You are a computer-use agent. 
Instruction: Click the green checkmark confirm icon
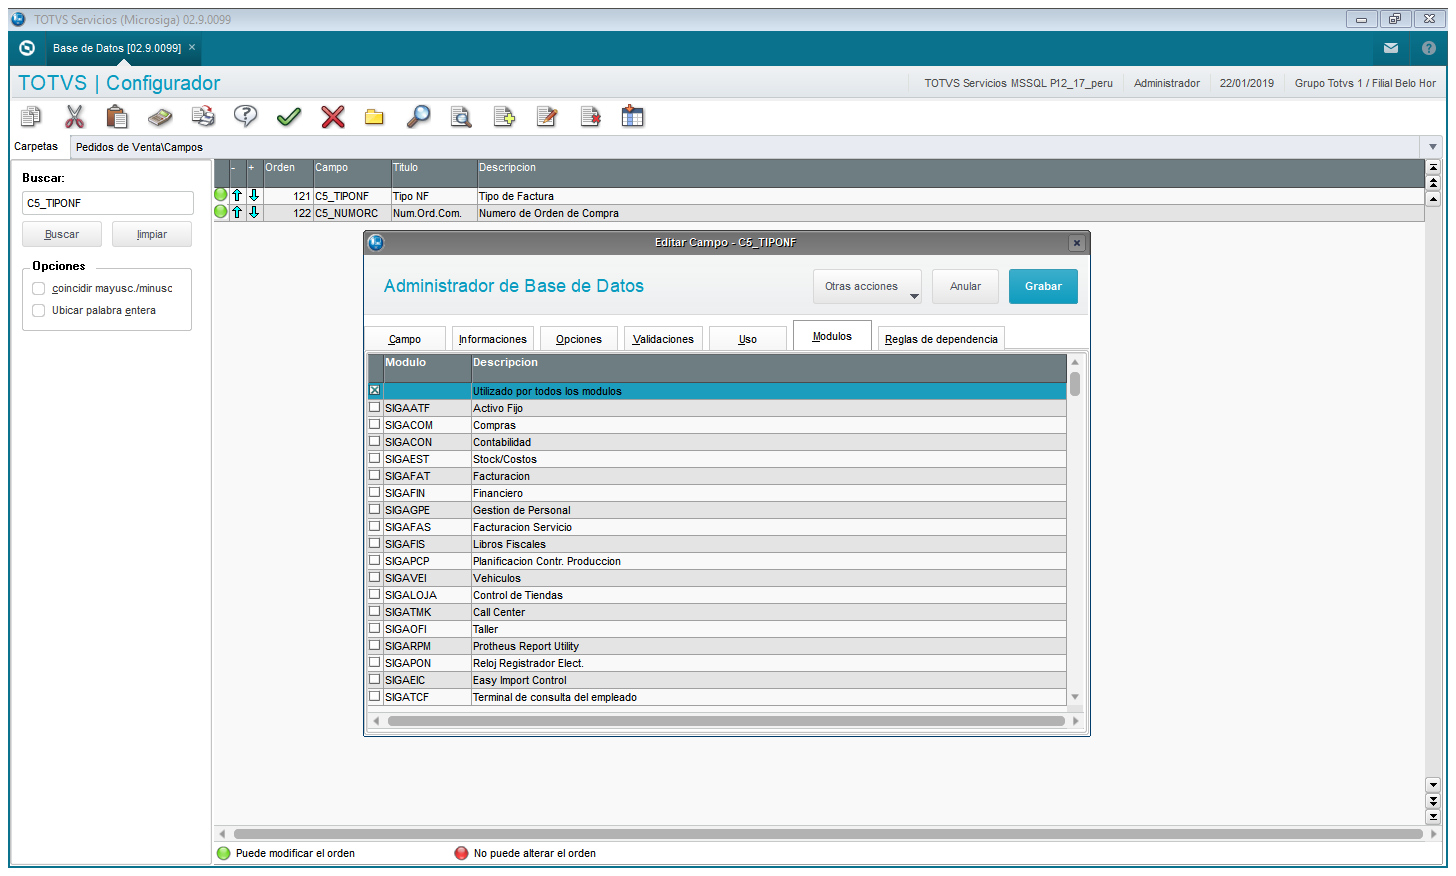tap(289, 117)
